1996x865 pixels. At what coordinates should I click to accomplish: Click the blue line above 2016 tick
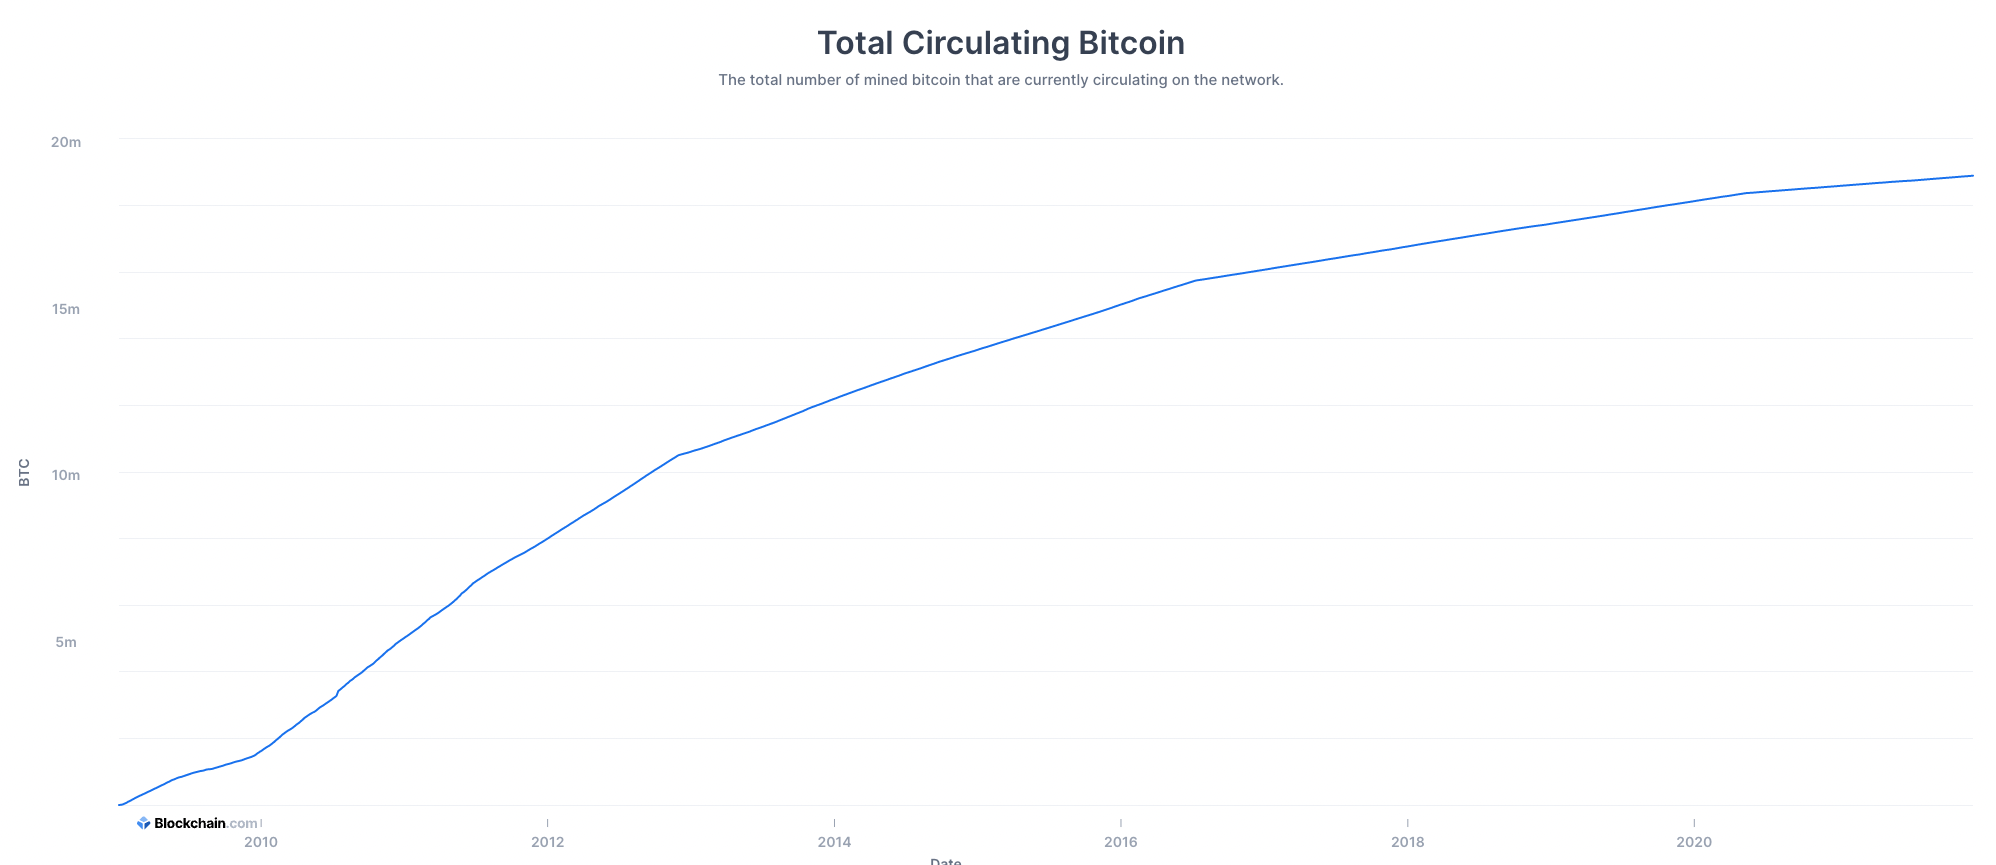[x=1121, y=304]
